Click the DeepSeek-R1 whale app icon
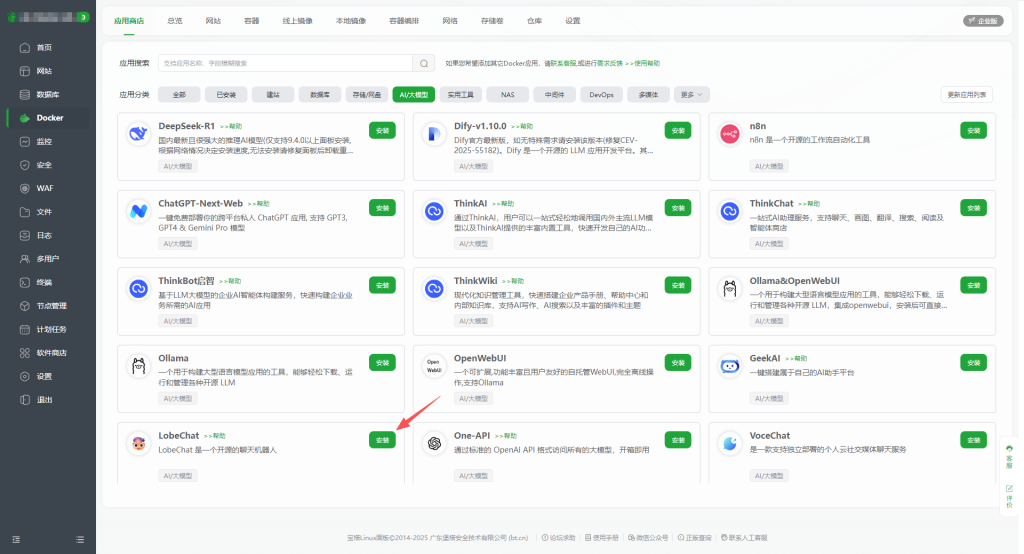The height and width of the screenshot is (554, 1024). [x=138, y=135]
